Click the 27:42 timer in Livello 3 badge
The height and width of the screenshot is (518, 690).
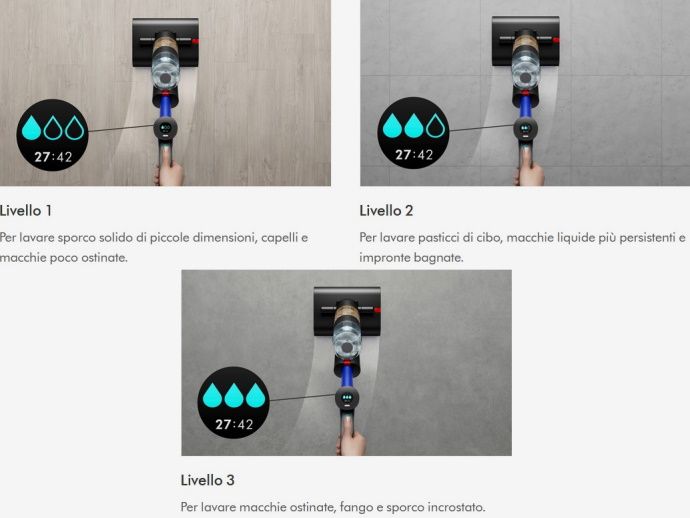[x=234, y=424]
